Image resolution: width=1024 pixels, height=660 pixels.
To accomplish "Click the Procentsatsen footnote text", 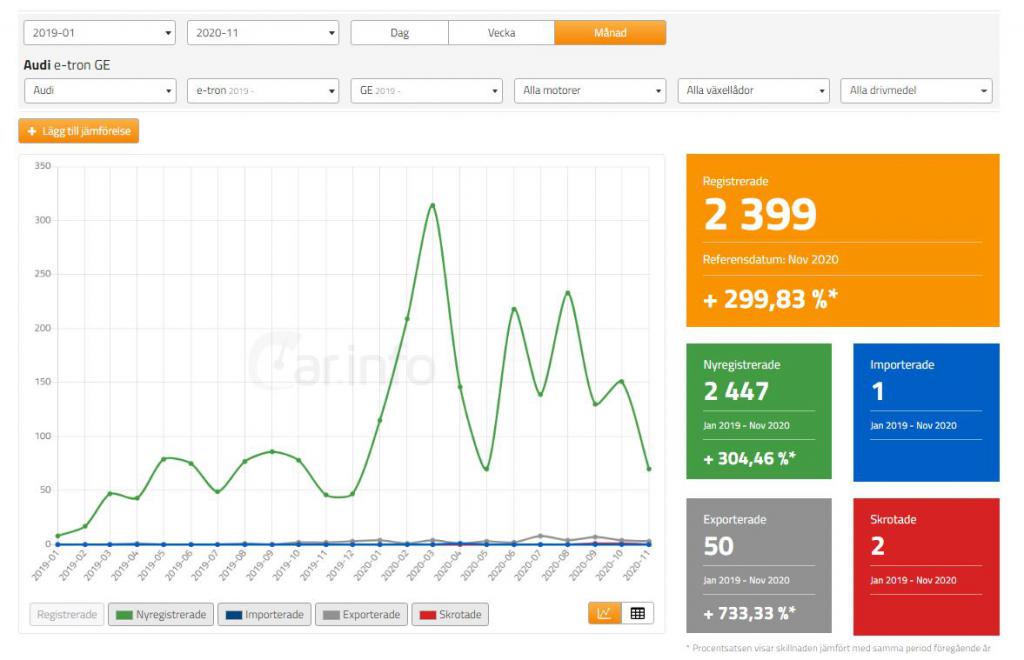I will [839, 648].
